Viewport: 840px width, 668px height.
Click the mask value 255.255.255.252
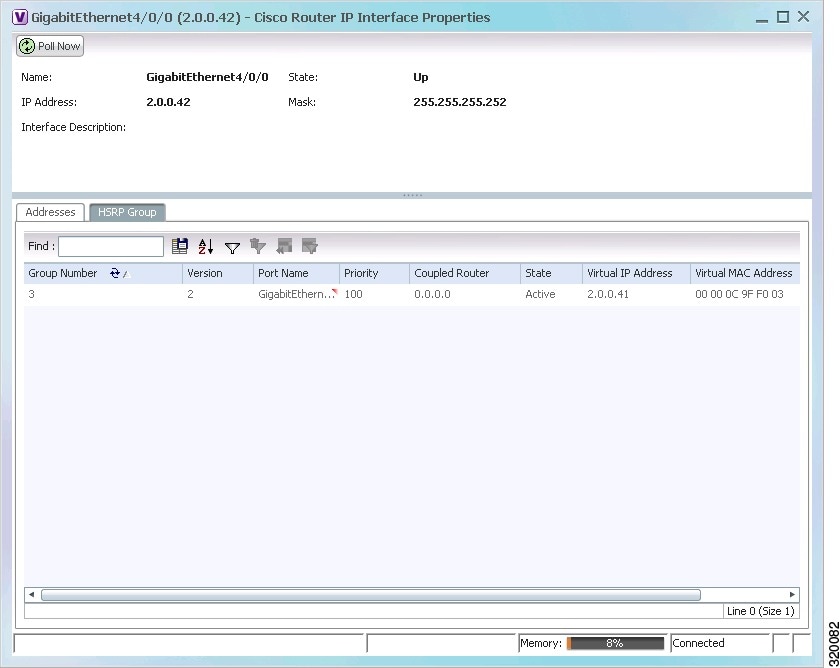[460, 102]
